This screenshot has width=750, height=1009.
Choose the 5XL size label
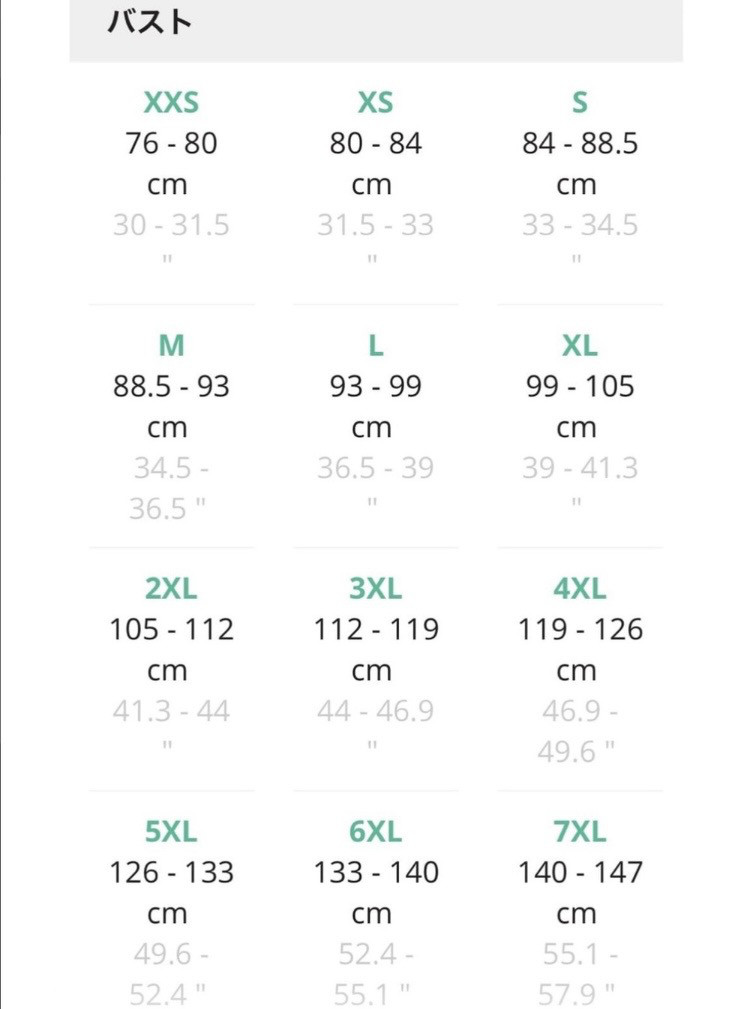(x=171, y=831)
